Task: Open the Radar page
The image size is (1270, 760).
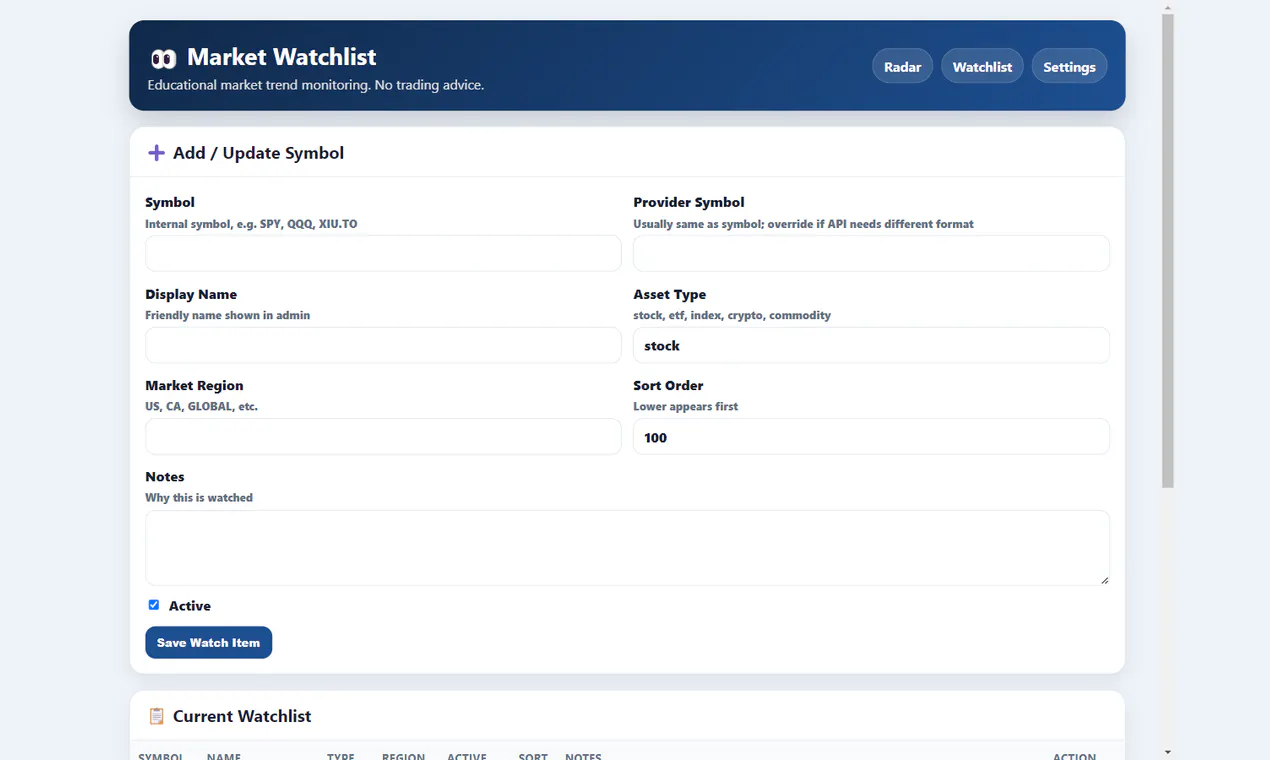Action: [x=903, y=67]
